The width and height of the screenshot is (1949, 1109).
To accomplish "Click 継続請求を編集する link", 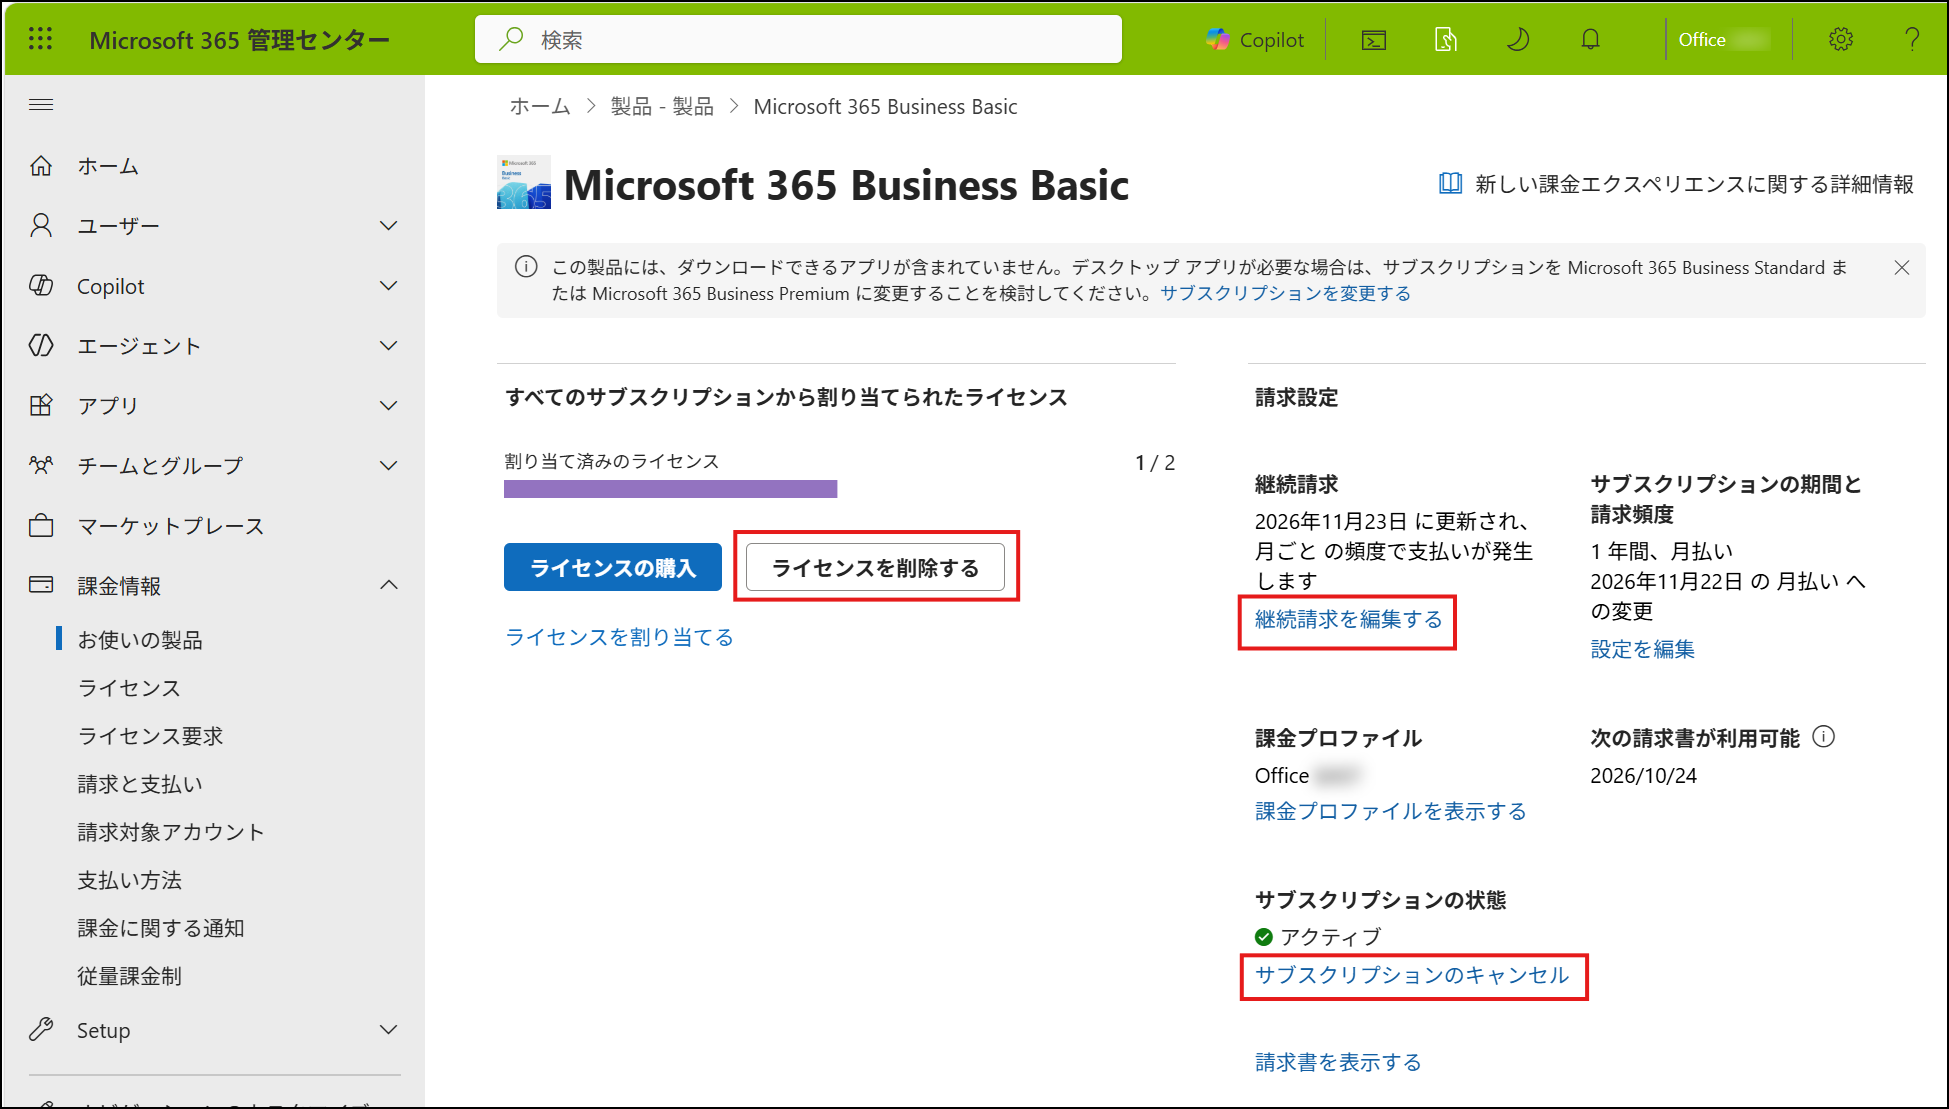I will (1348, 619).
